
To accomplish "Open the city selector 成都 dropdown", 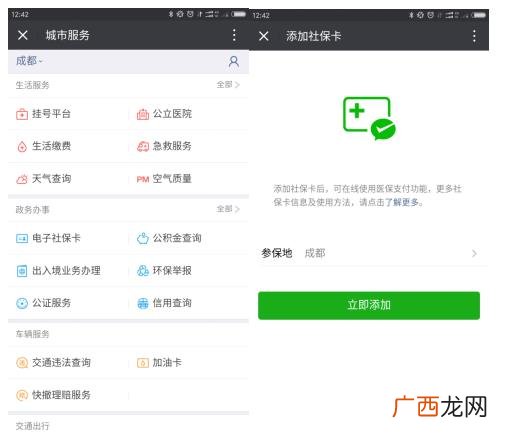I will tap(29, 61).
